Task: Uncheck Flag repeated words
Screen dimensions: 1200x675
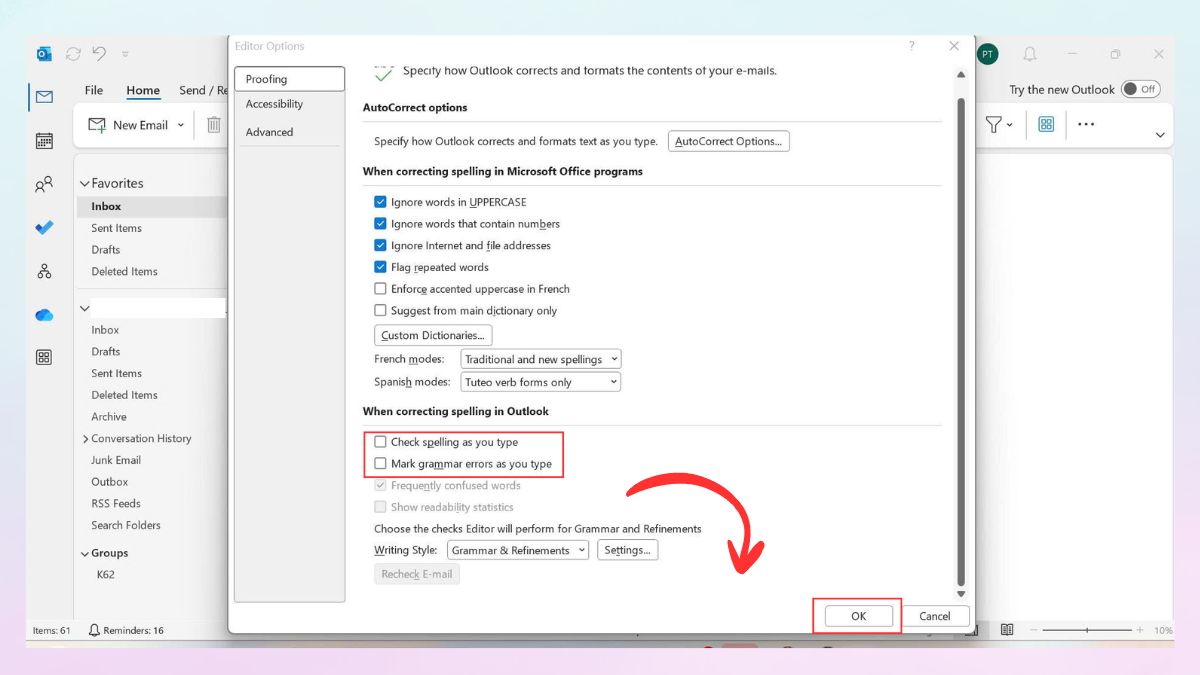Action: point(380,267)
